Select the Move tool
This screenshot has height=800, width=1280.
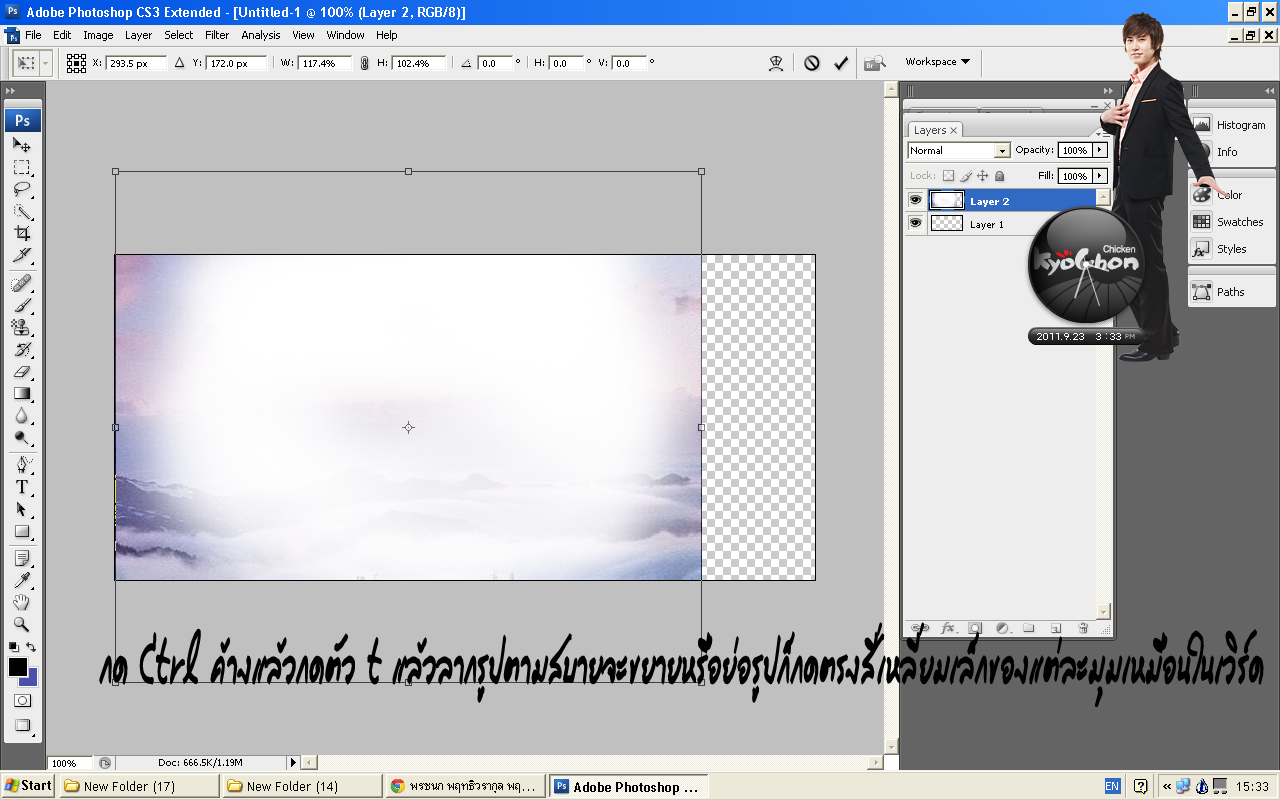(x=22, y=145)
